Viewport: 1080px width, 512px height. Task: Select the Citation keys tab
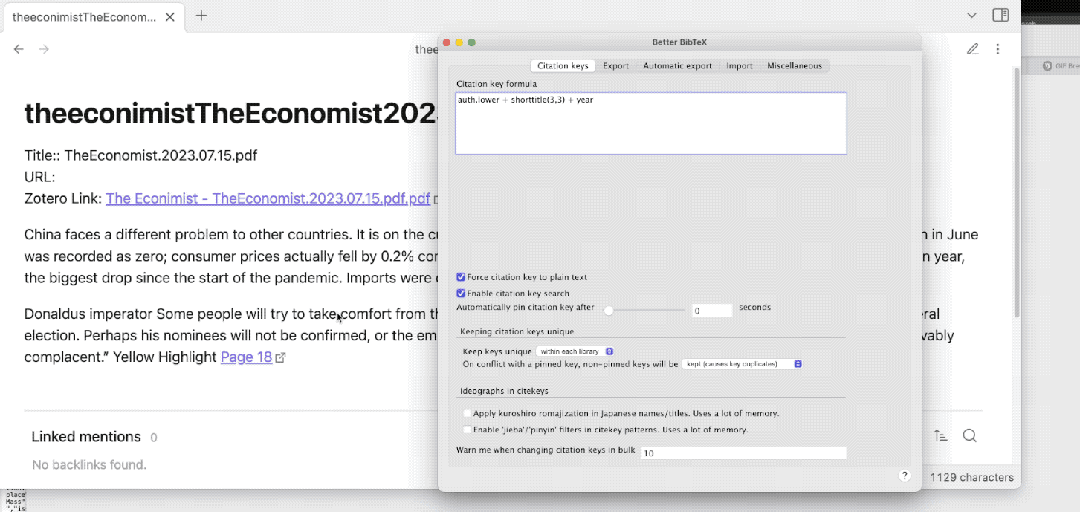tap(563, 65)
